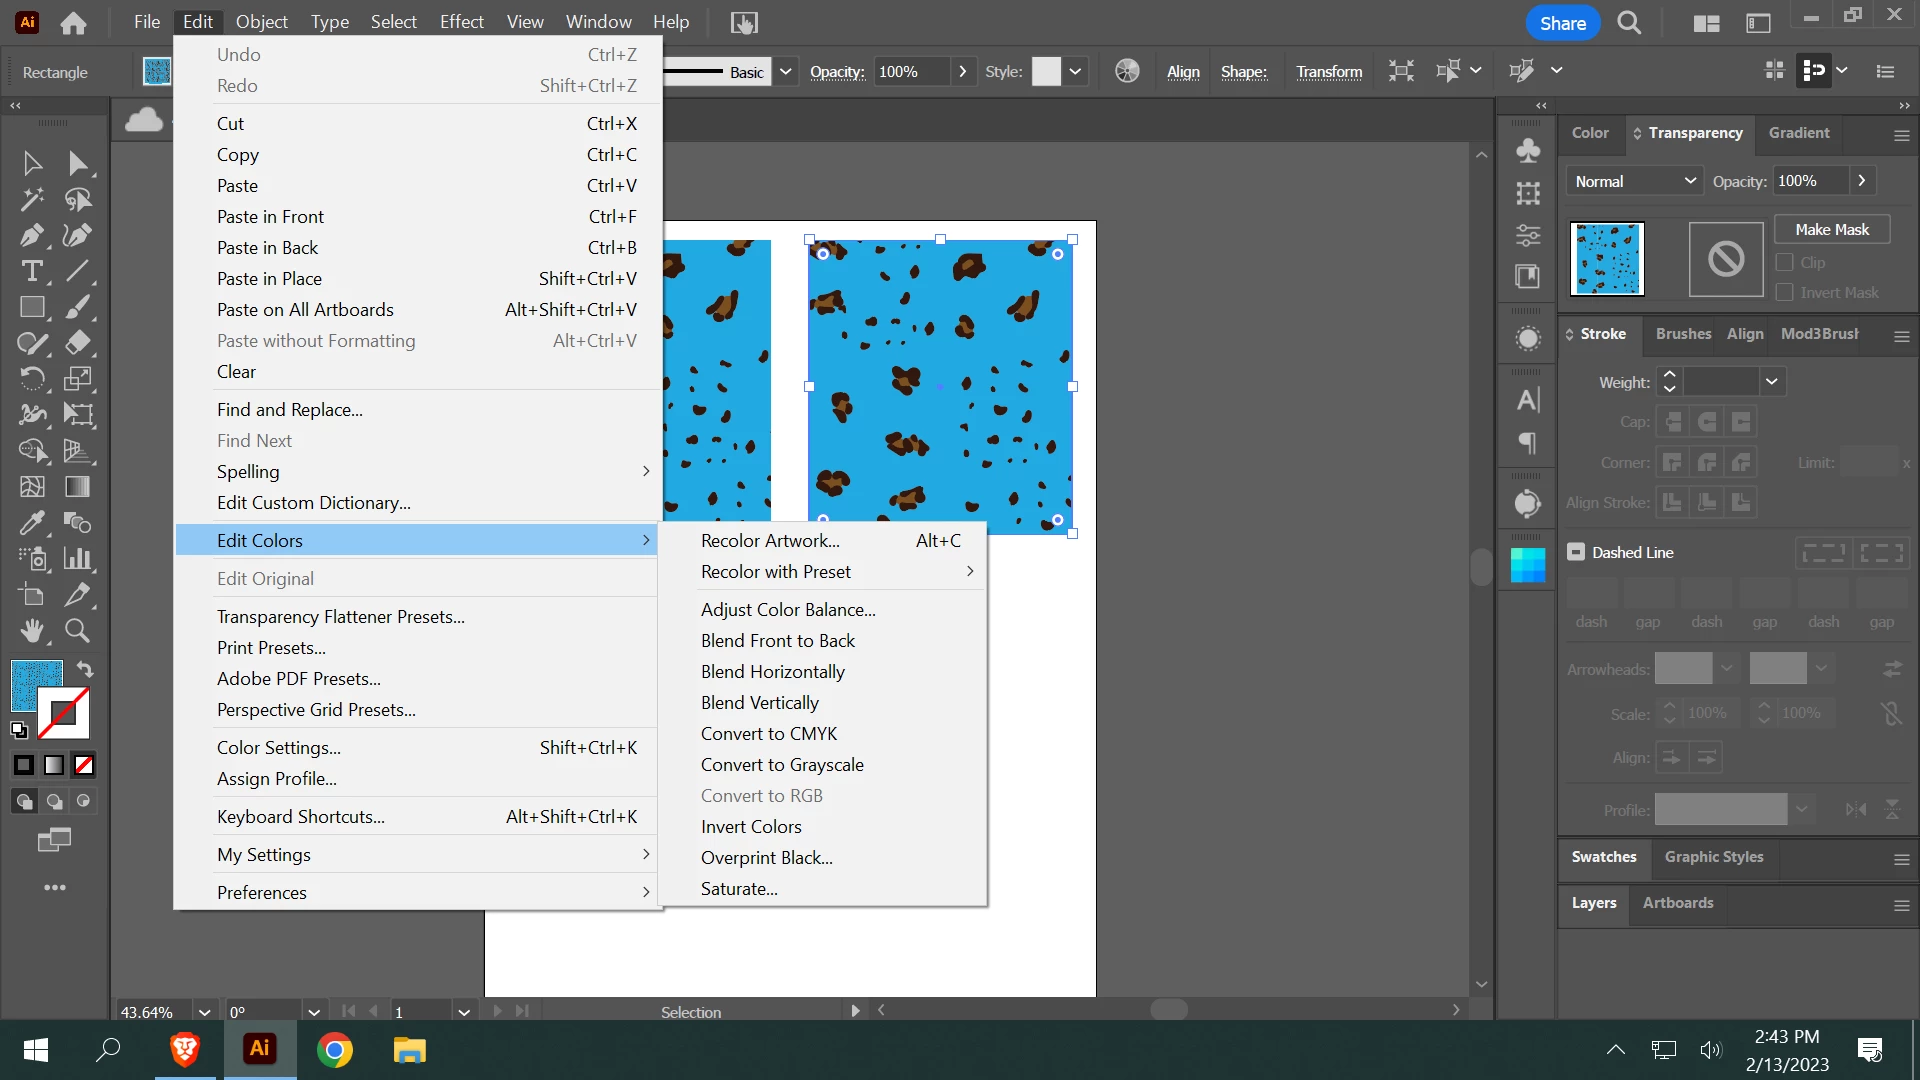Toggle the Dashed Line checkbox
Screen dimensions: 1920x1080
click(x=1576, y=552)
